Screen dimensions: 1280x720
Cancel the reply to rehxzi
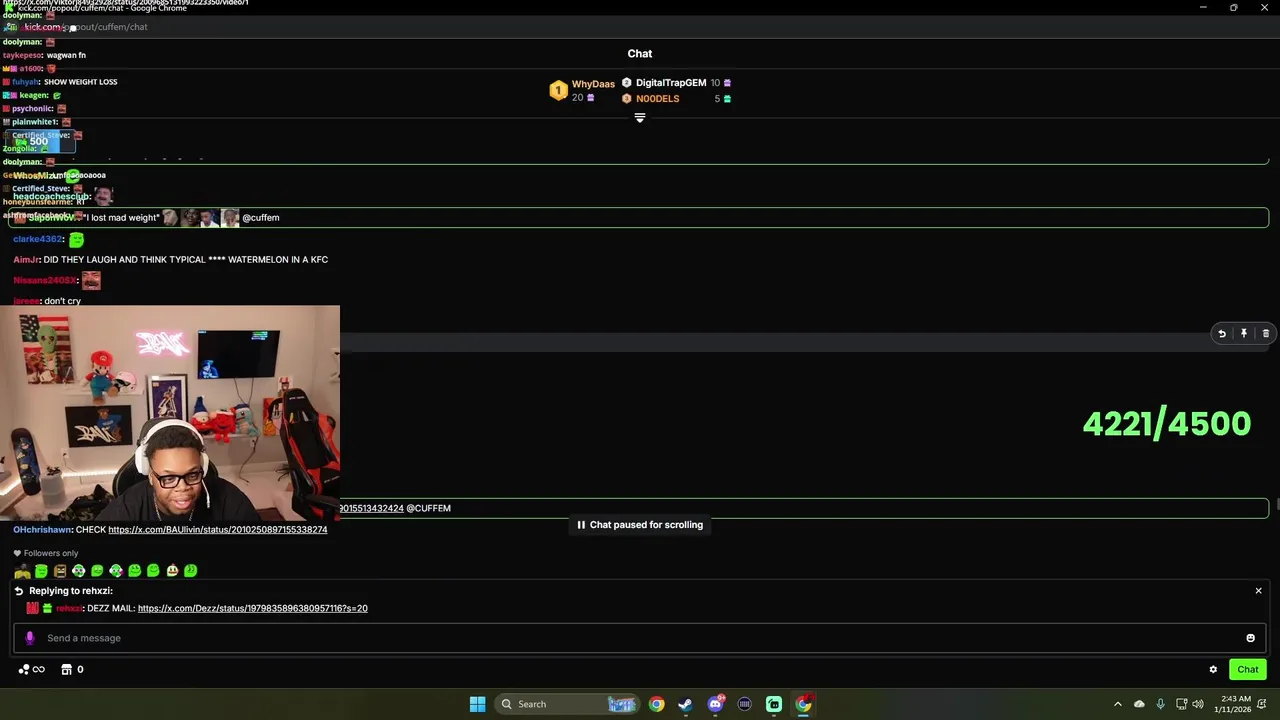(1258, 591)
